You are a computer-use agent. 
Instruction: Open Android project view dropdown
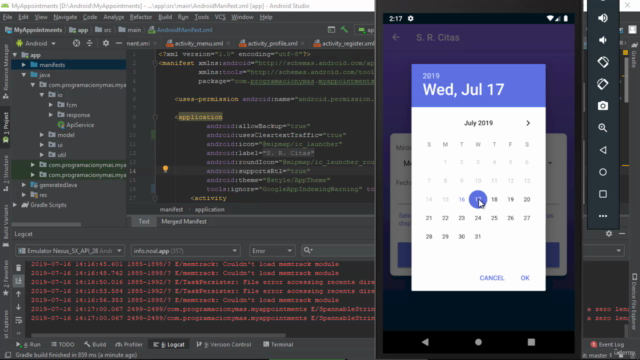pos(36,43)
